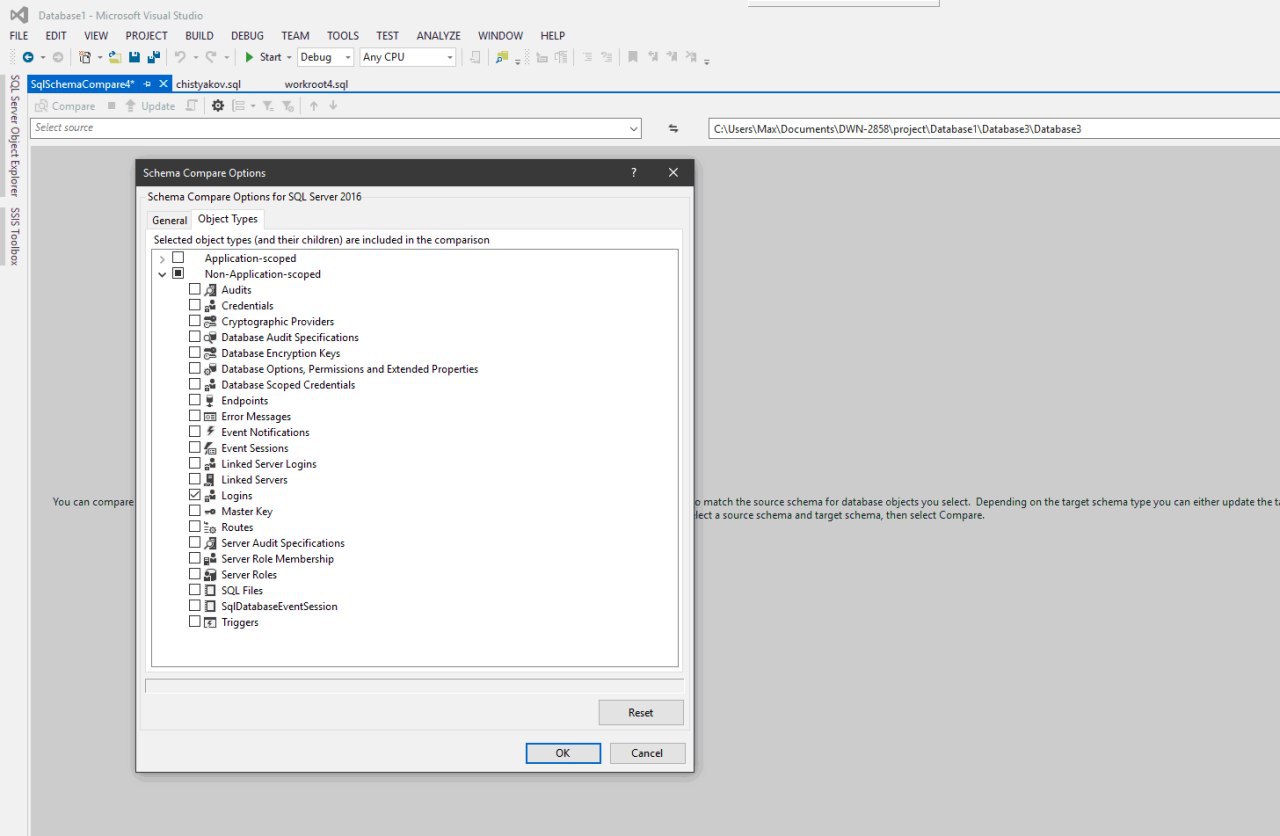Check the Triggers checkbox

pyautogui.click(x=195, y=622)
